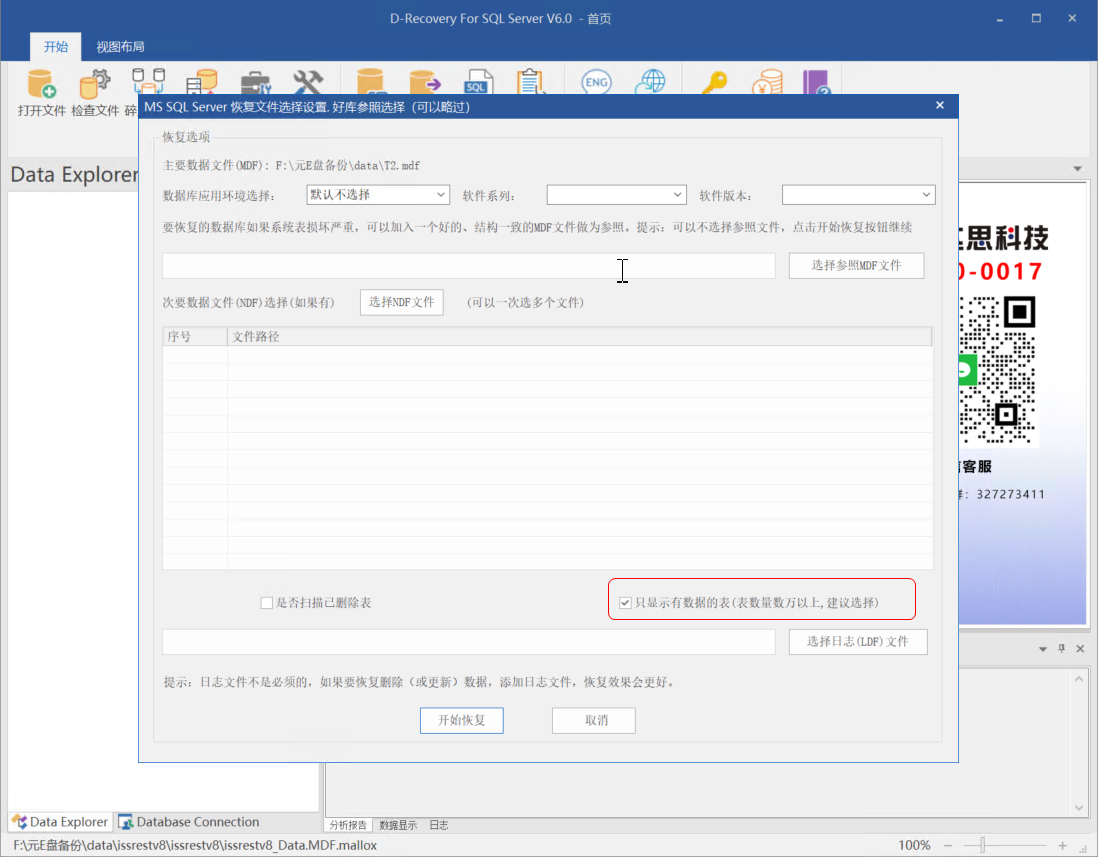Toggle the 是否扫描已删除表 checkbox
This screenshot has height=857, width=1098.
(267, 603)
